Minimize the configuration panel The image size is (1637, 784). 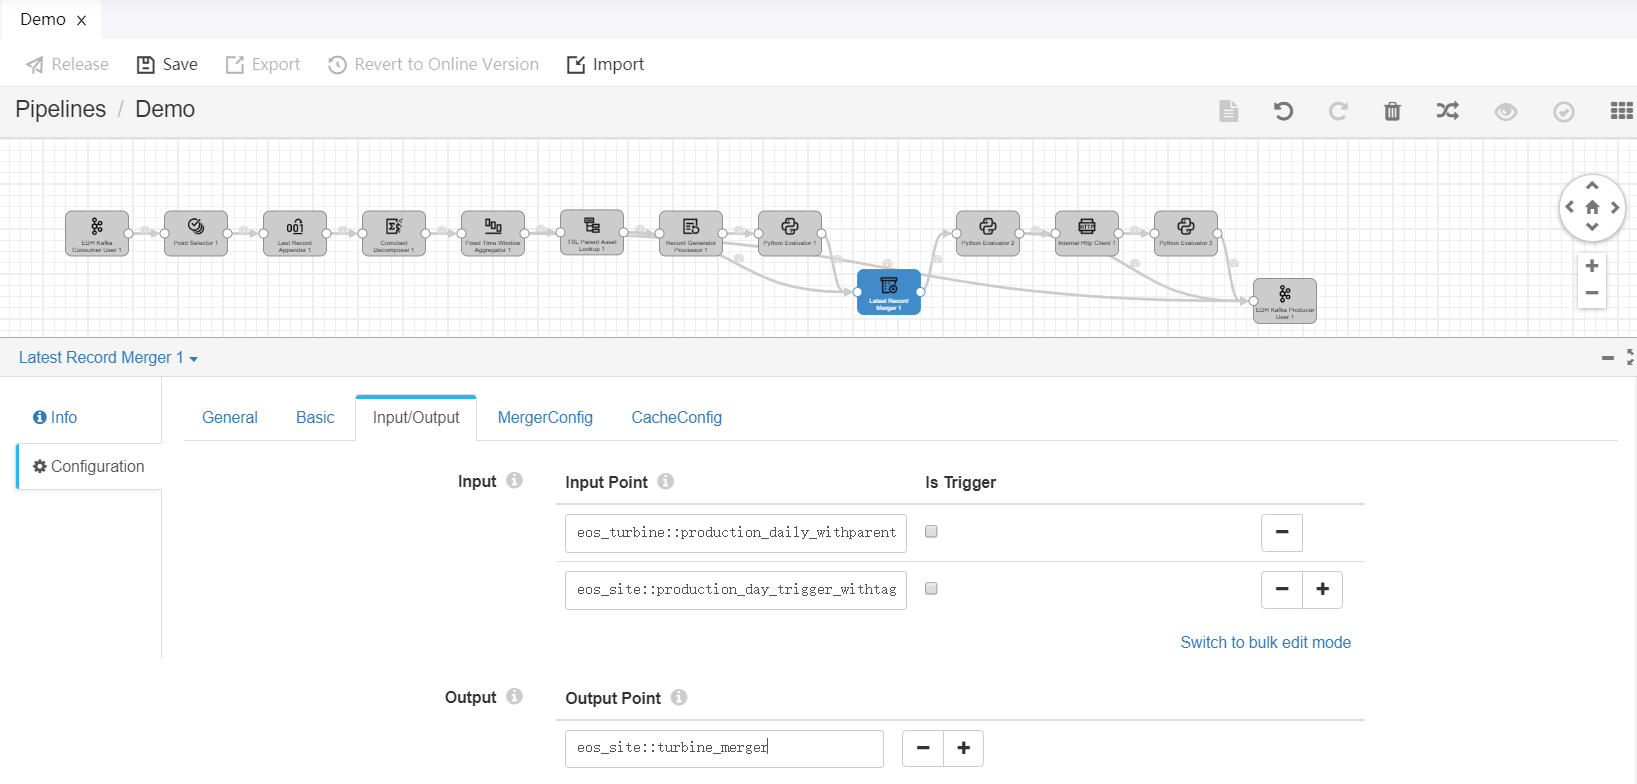1607,358
